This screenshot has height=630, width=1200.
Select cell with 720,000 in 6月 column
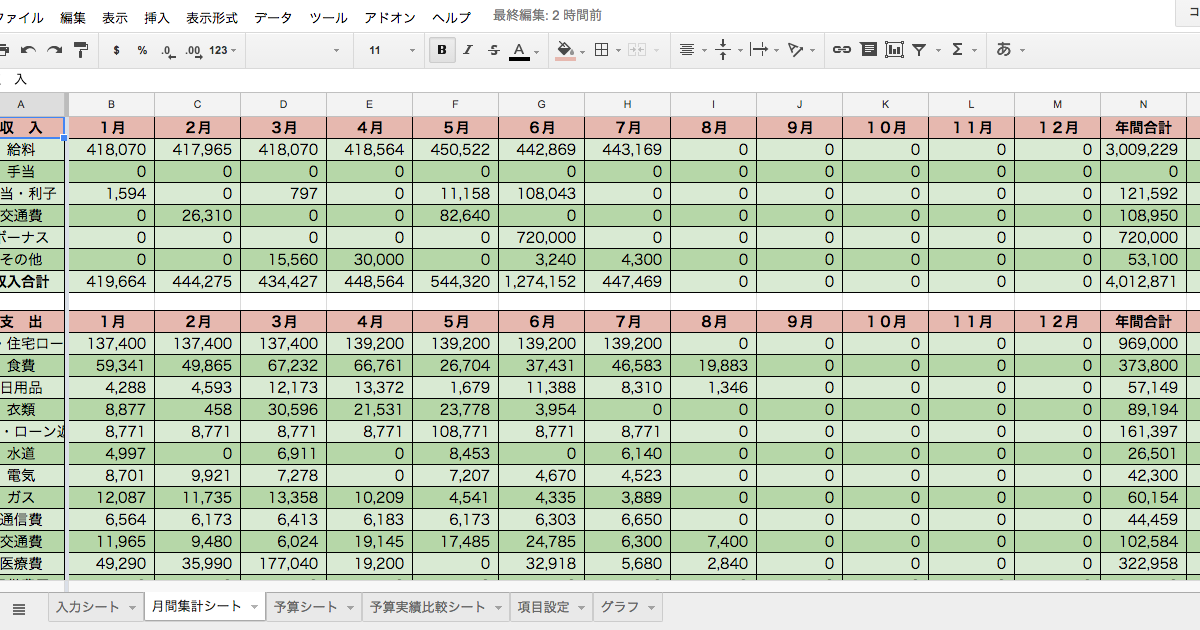[x=541, y=237]
